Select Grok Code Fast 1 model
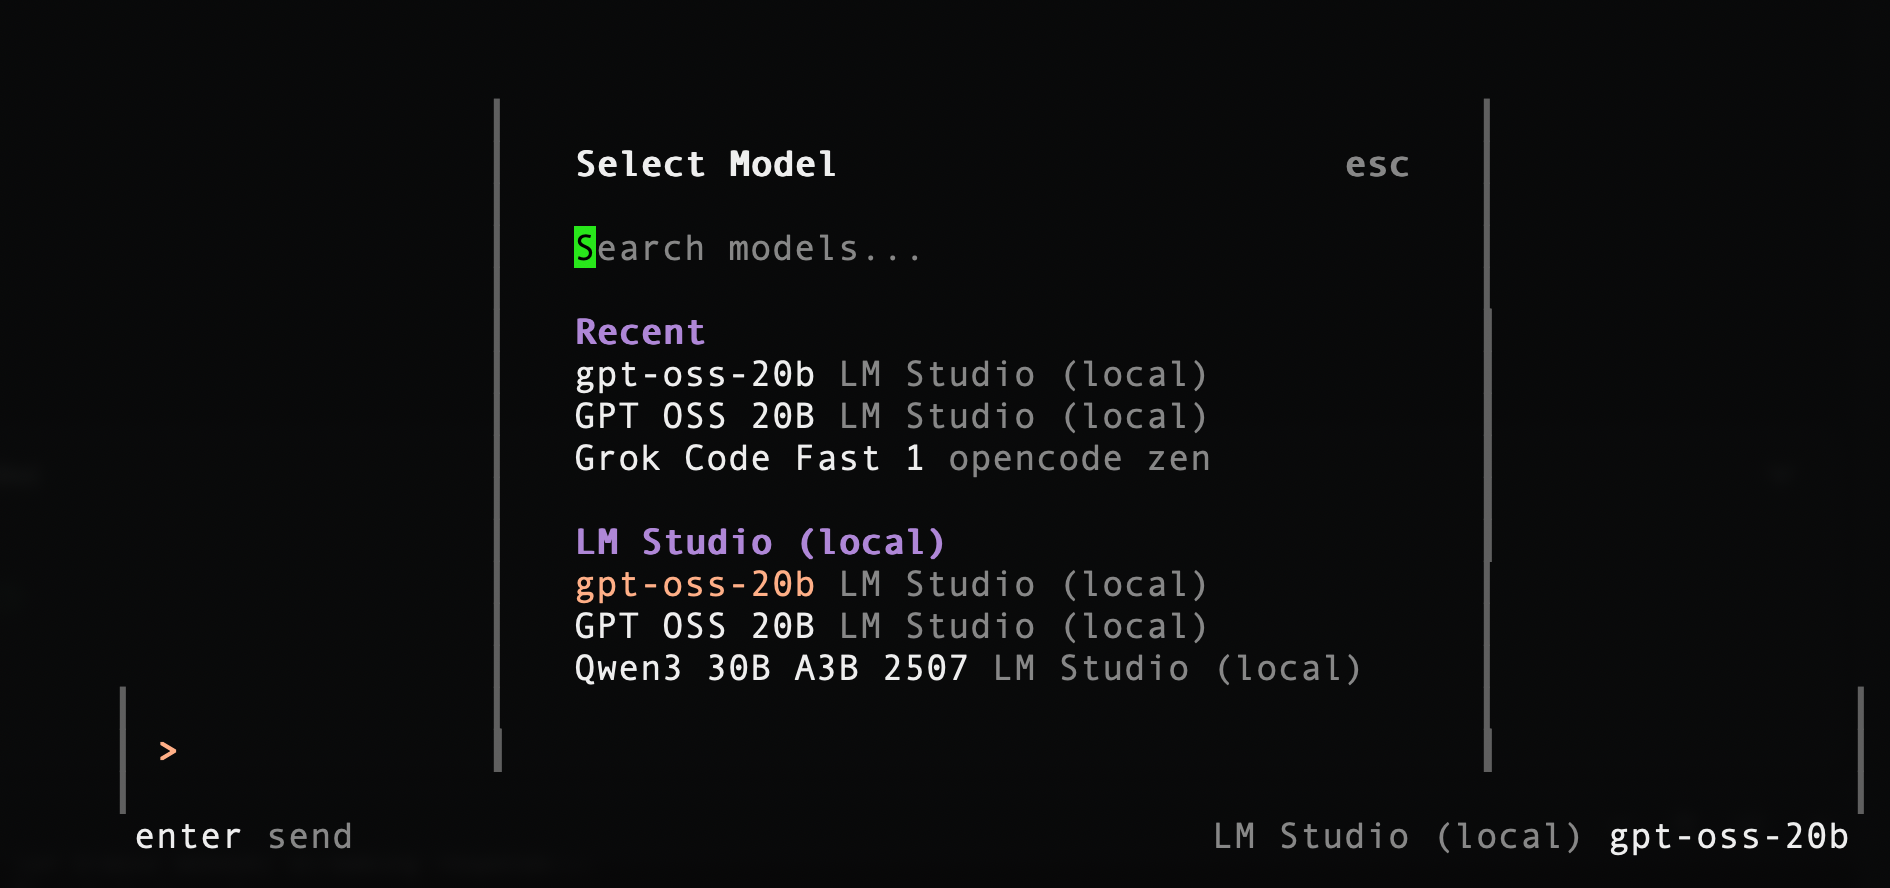1890x888 pixels. (x=748, y=459)
